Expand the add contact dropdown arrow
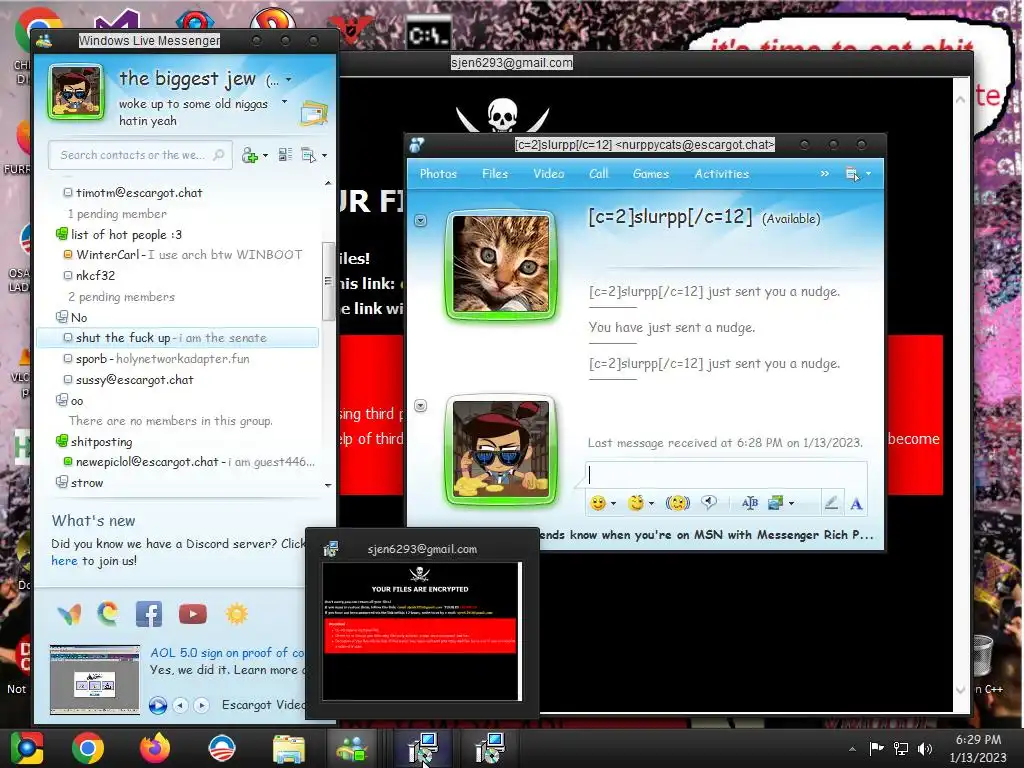The width and height of the screenshot is (1024, 768). (x=265, y=155)
